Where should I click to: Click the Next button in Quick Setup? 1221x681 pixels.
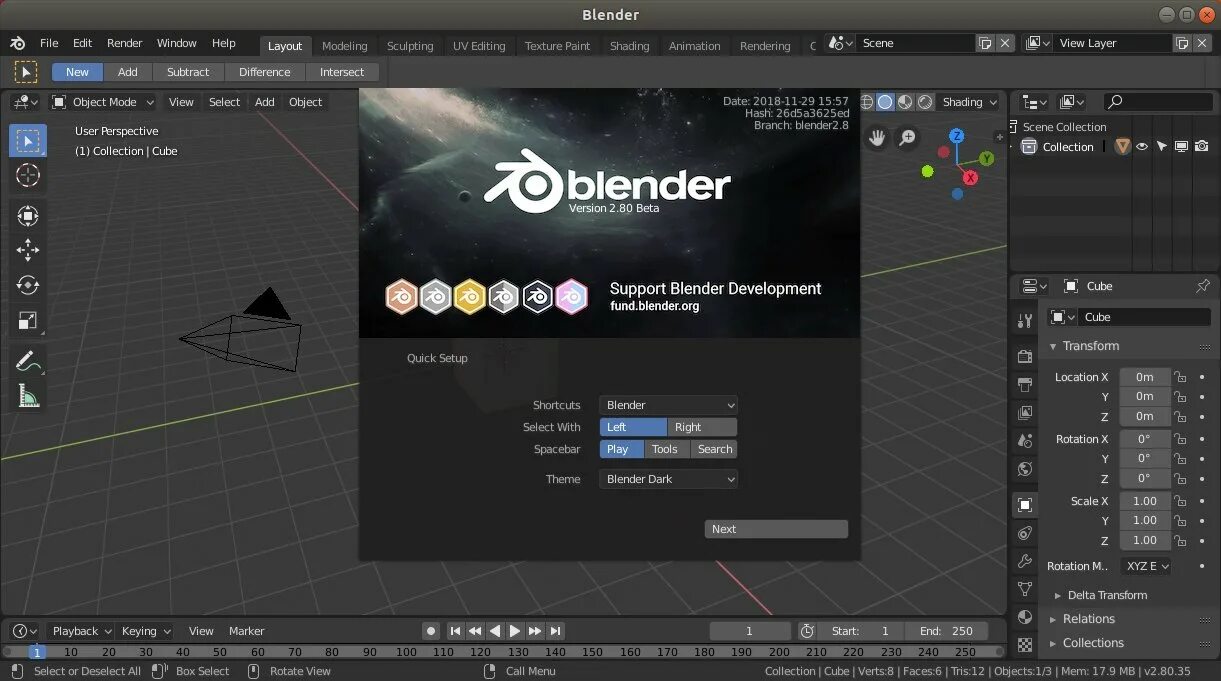pos(776,529)
